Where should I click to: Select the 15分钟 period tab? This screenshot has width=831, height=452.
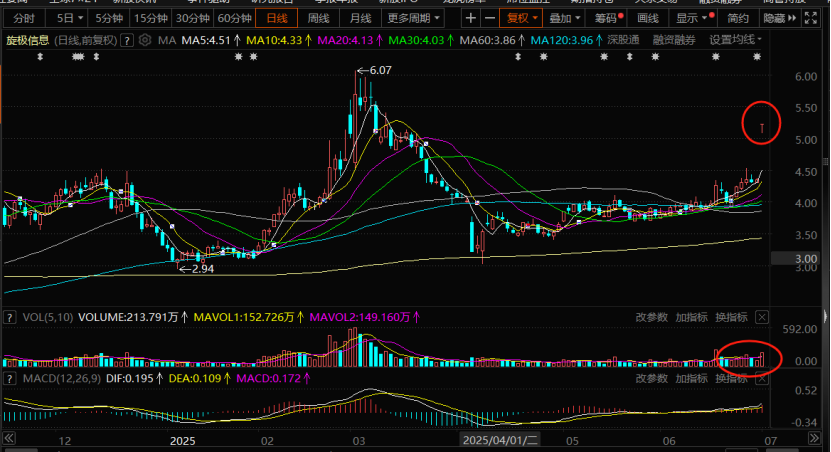(151, 19)
